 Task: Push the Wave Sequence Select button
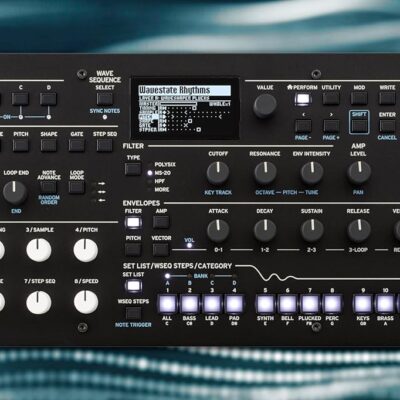[105, 99]
